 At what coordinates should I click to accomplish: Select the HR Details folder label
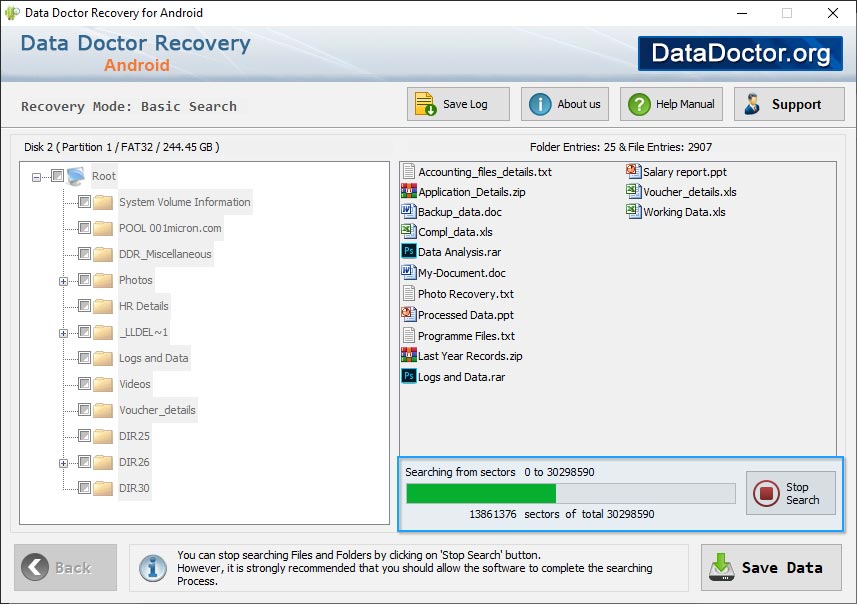[144, 306]
